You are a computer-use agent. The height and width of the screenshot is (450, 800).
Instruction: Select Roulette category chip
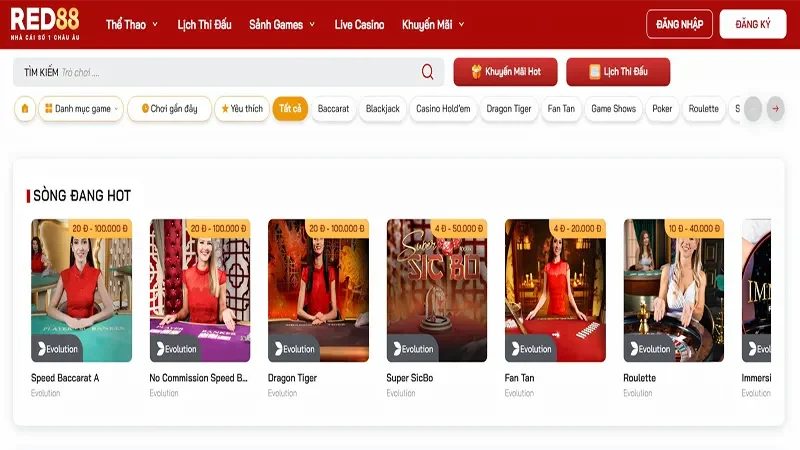(704, 109)
